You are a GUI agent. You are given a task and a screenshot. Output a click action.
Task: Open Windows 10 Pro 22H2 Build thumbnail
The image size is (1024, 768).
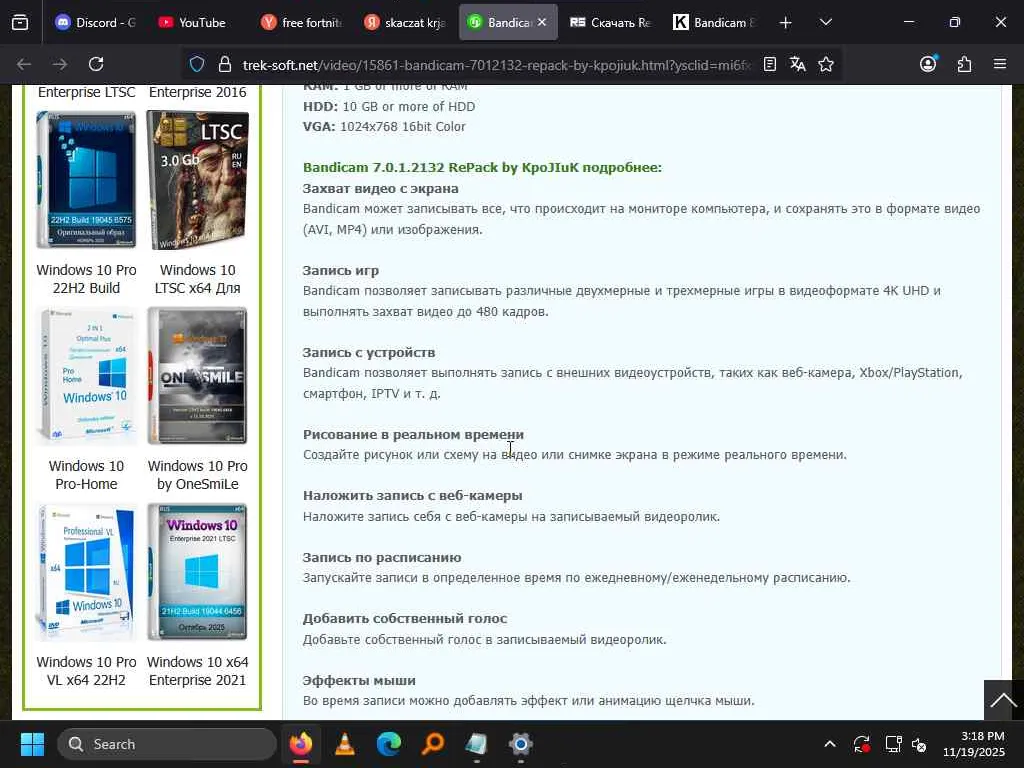click(86, 180)
